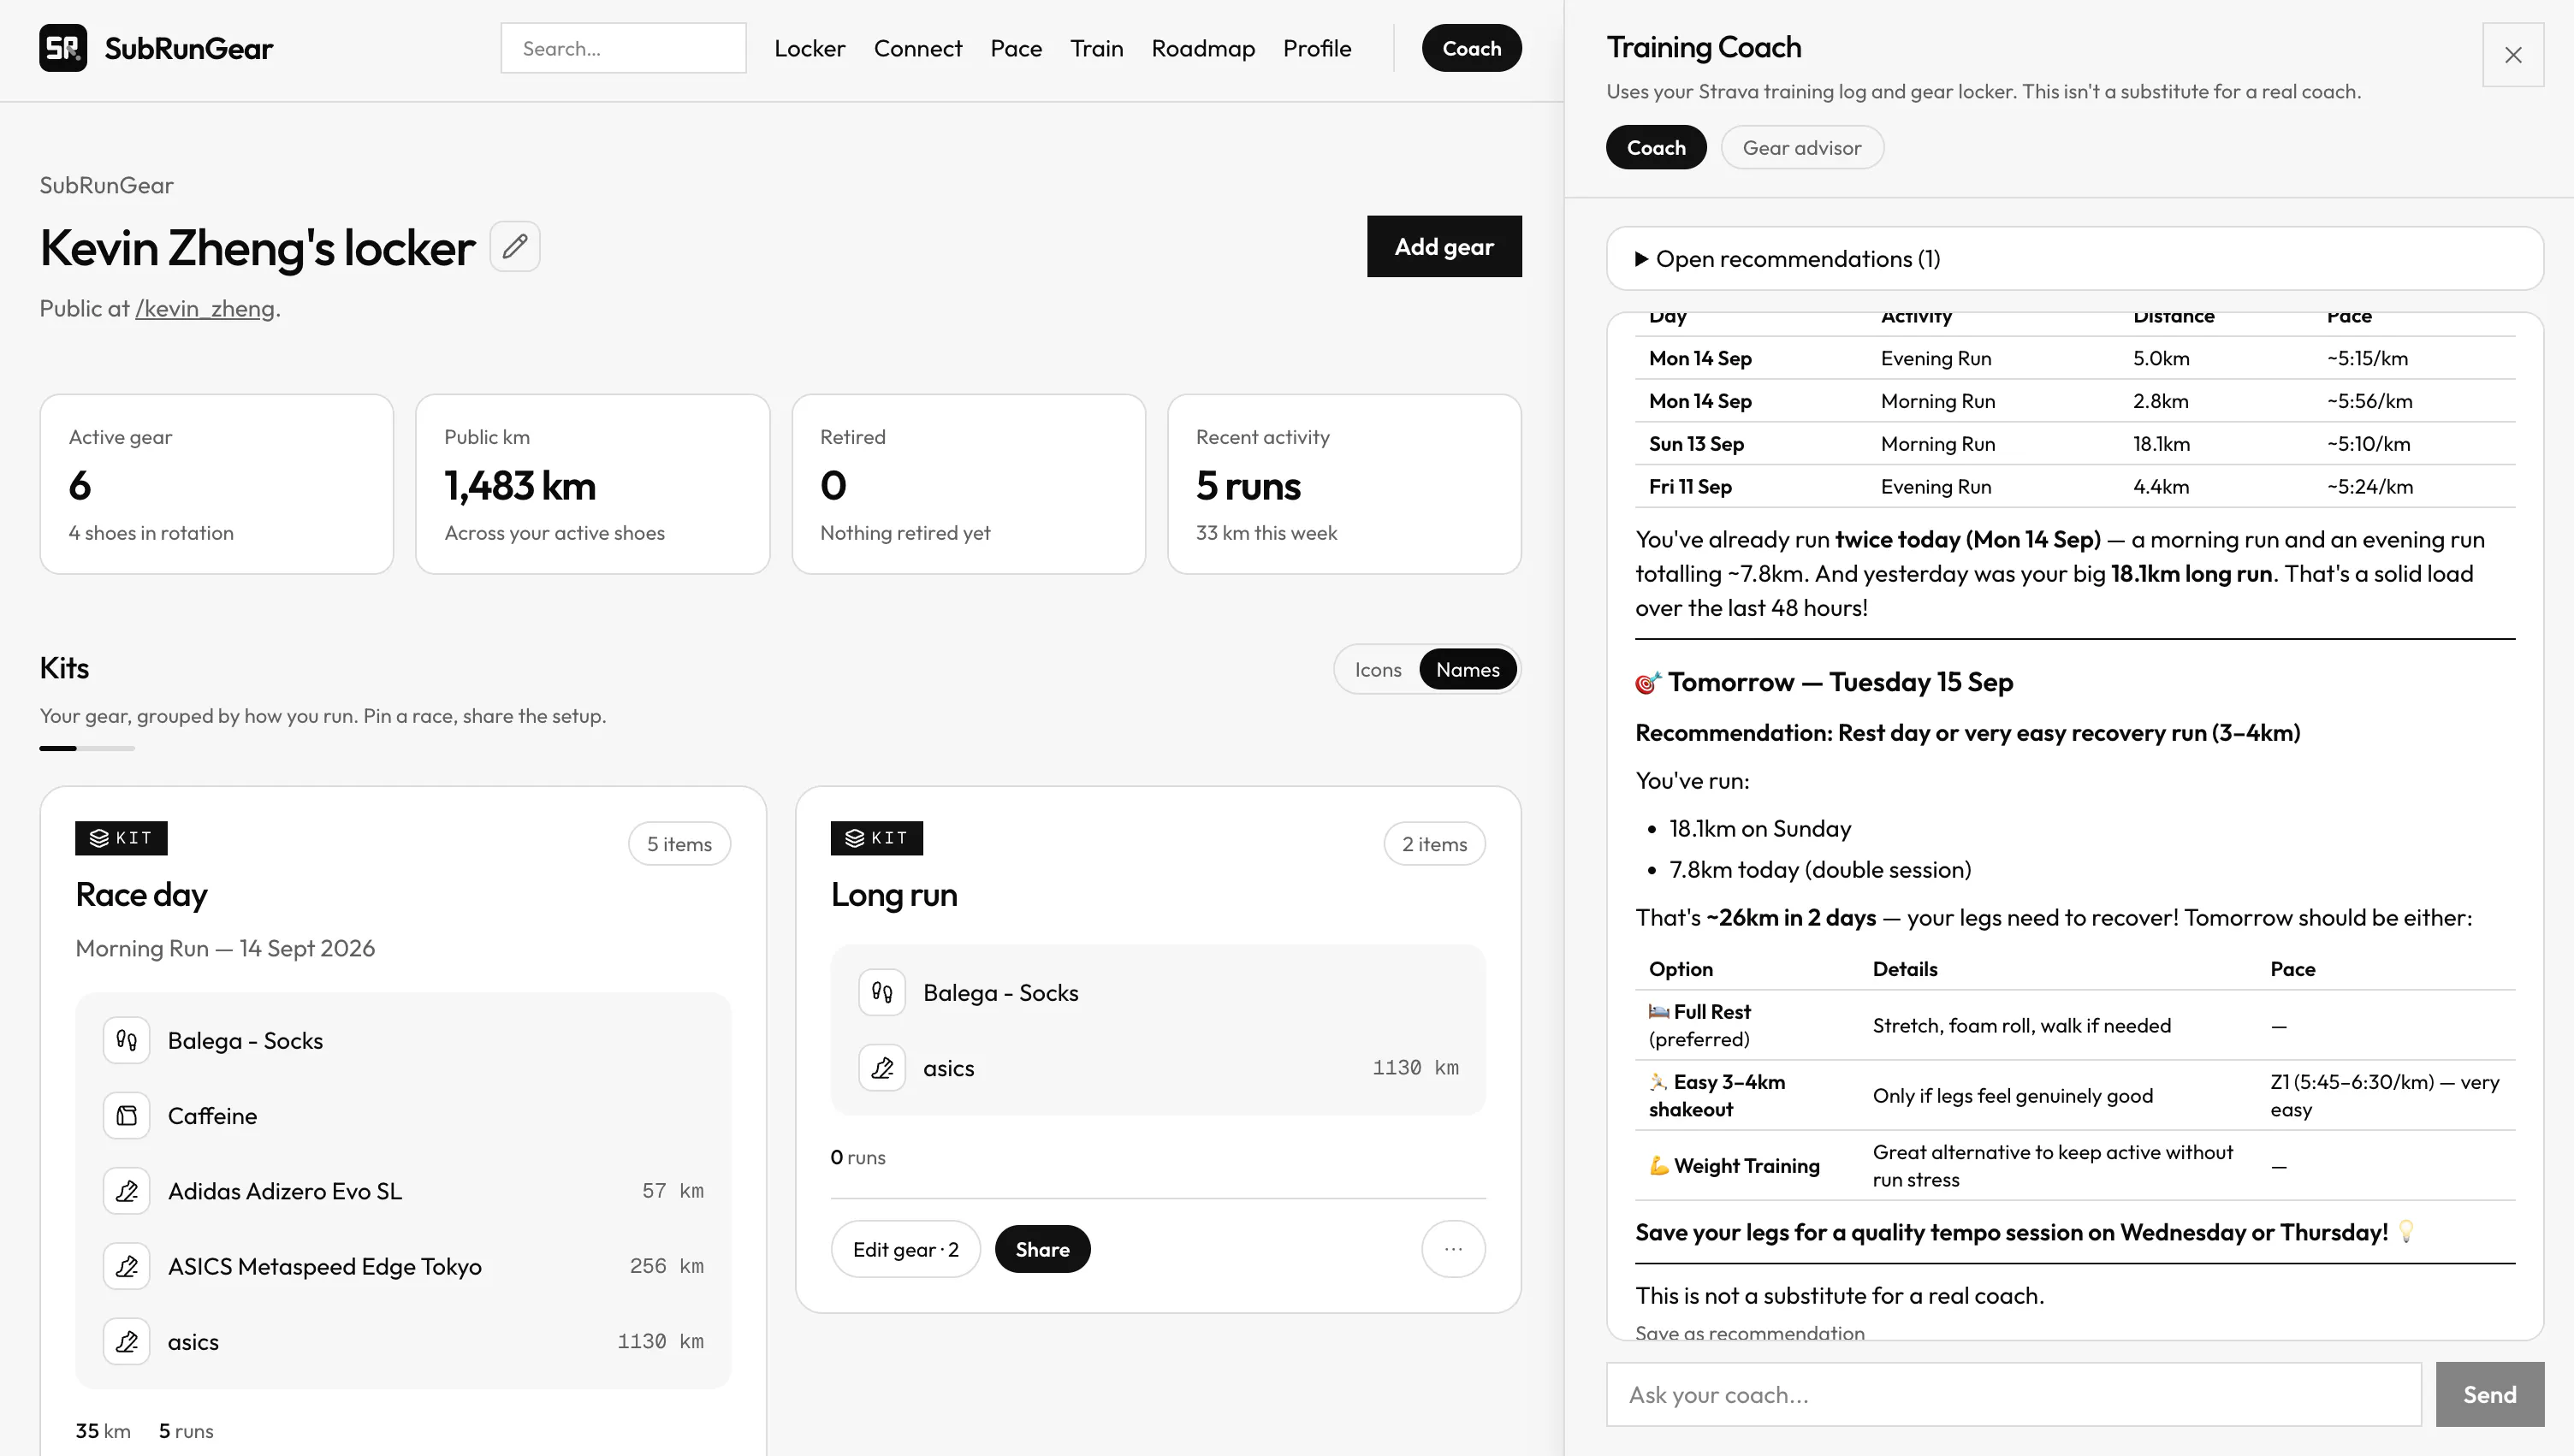2574x1456 pixels.
Task: Click Tomorrow — Tuesday 15 Sep heading
Action: click(1824, 682)
